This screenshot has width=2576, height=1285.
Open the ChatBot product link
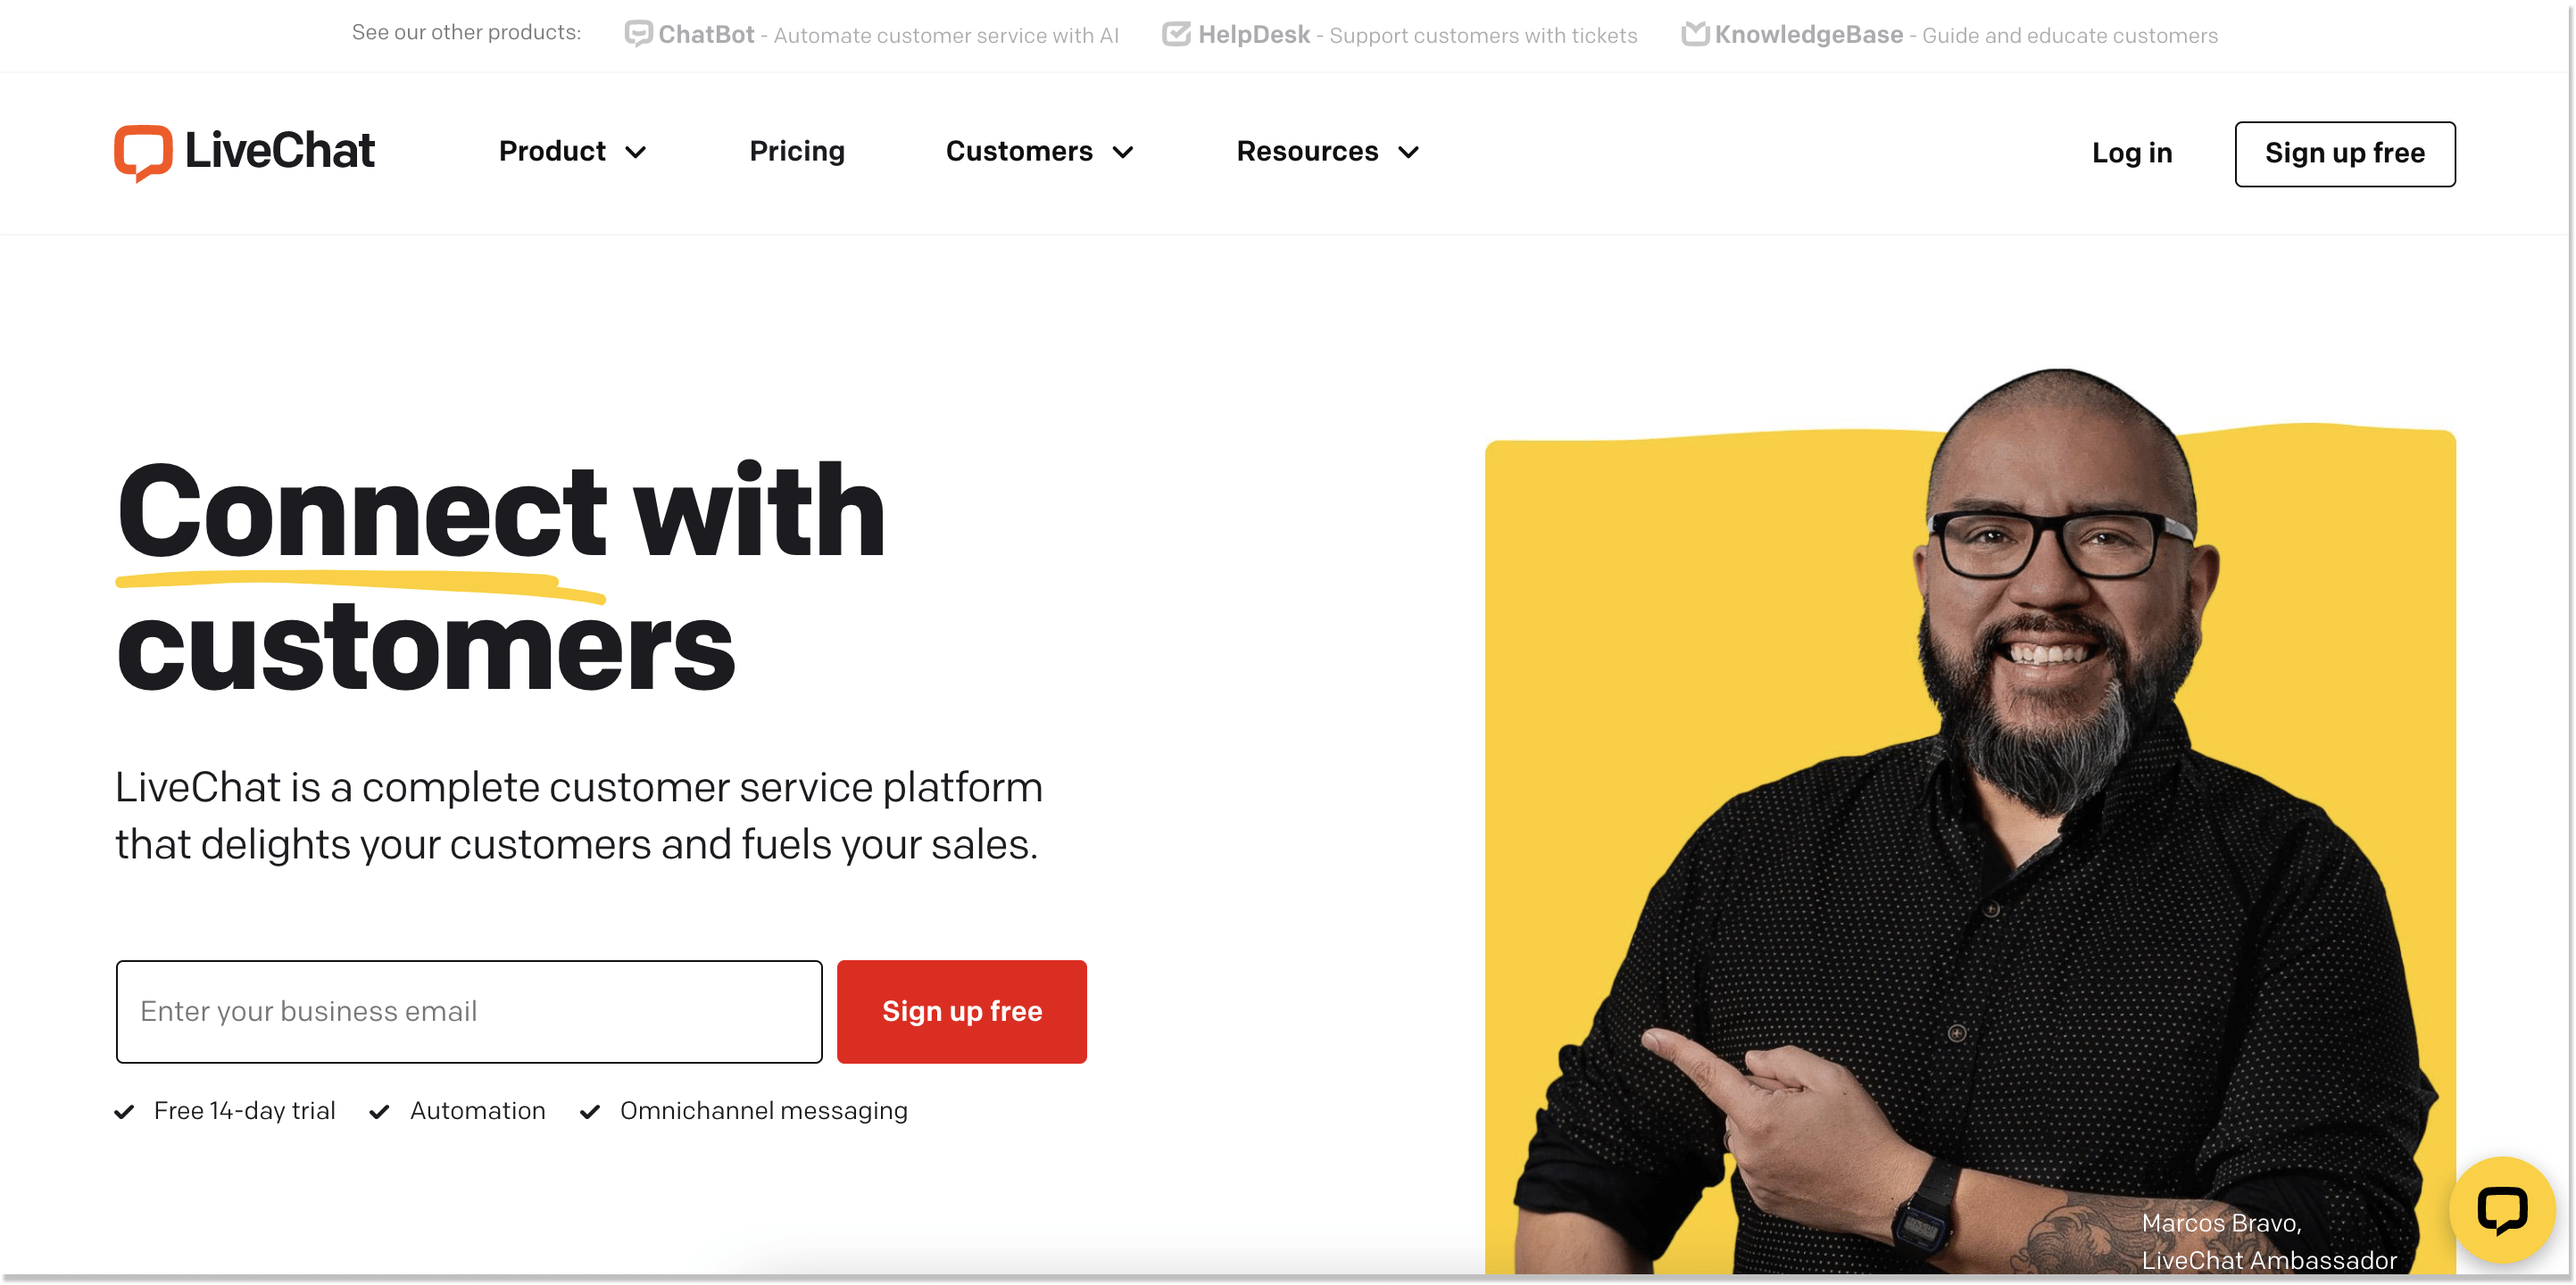872,35
